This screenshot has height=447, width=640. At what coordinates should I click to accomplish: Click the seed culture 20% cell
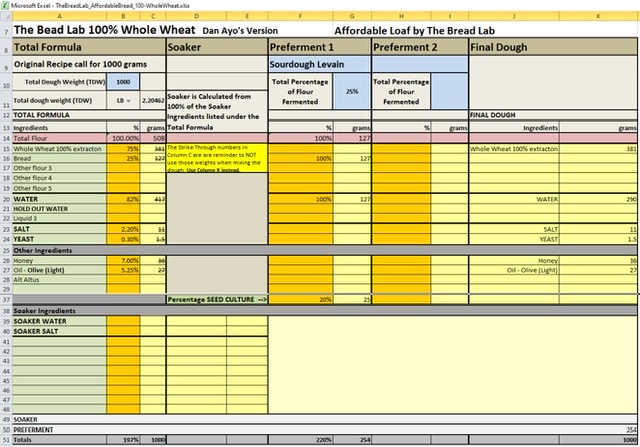[300, 300]
